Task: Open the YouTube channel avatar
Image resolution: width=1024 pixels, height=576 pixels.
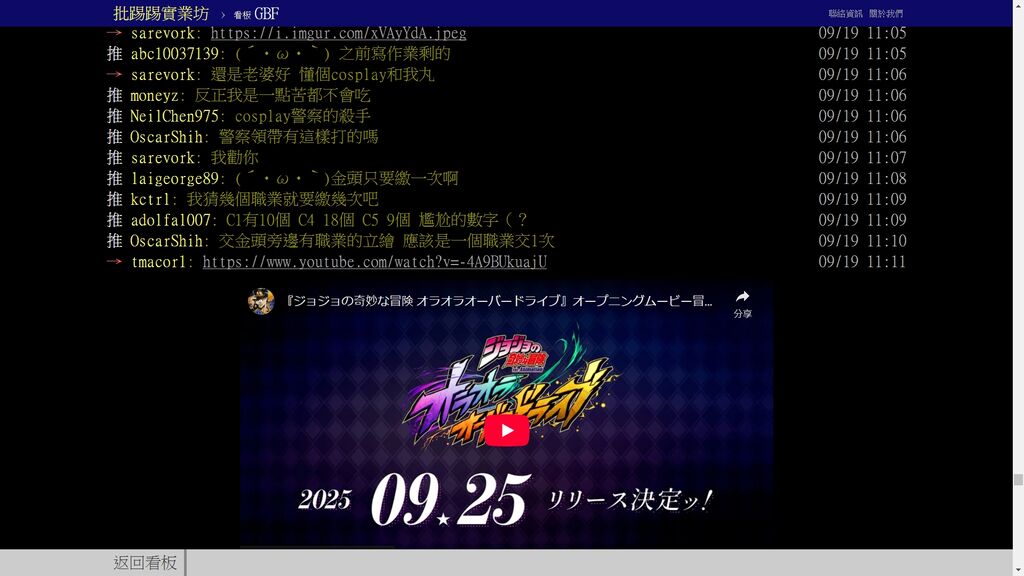Action: [x=261, y=301]
